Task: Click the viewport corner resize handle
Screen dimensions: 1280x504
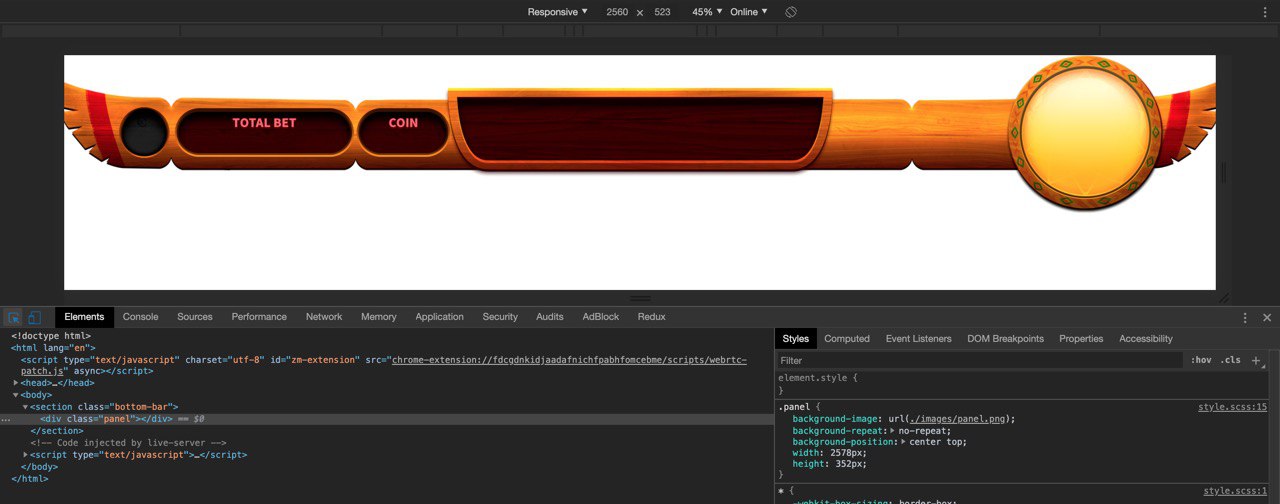Action: [x=1224, y=298]
